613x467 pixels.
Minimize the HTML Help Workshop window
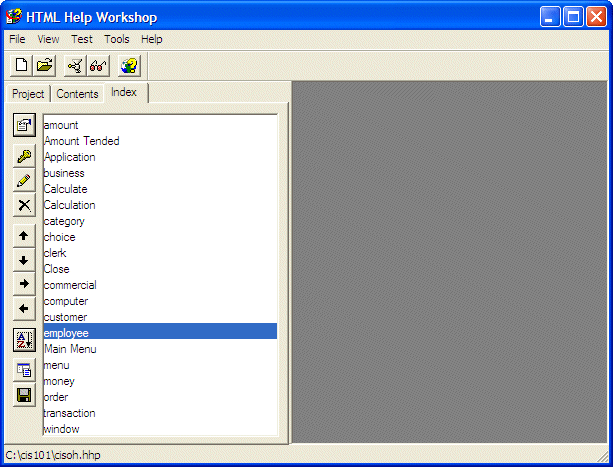click(550, 17)
